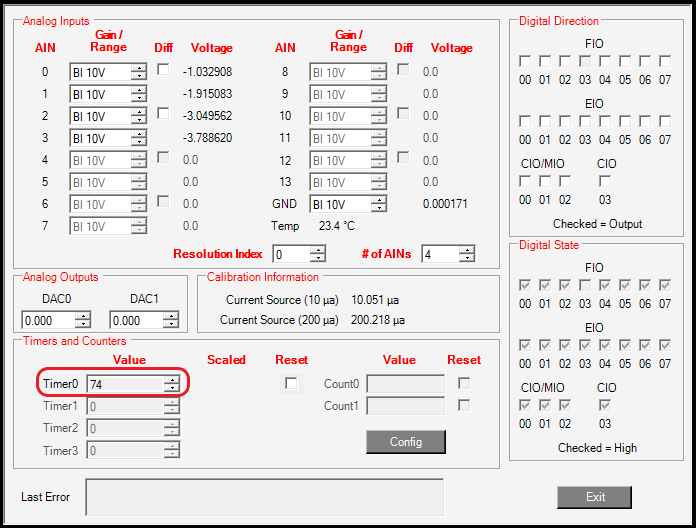The image size is (696, 528).
Task: Increase the Timer0 value
Action: pyautogui.click(x=172, y=379)
